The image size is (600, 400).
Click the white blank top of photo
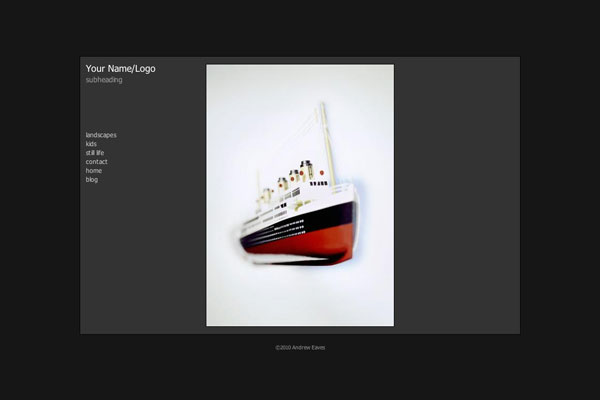click(x=300, y=82)
